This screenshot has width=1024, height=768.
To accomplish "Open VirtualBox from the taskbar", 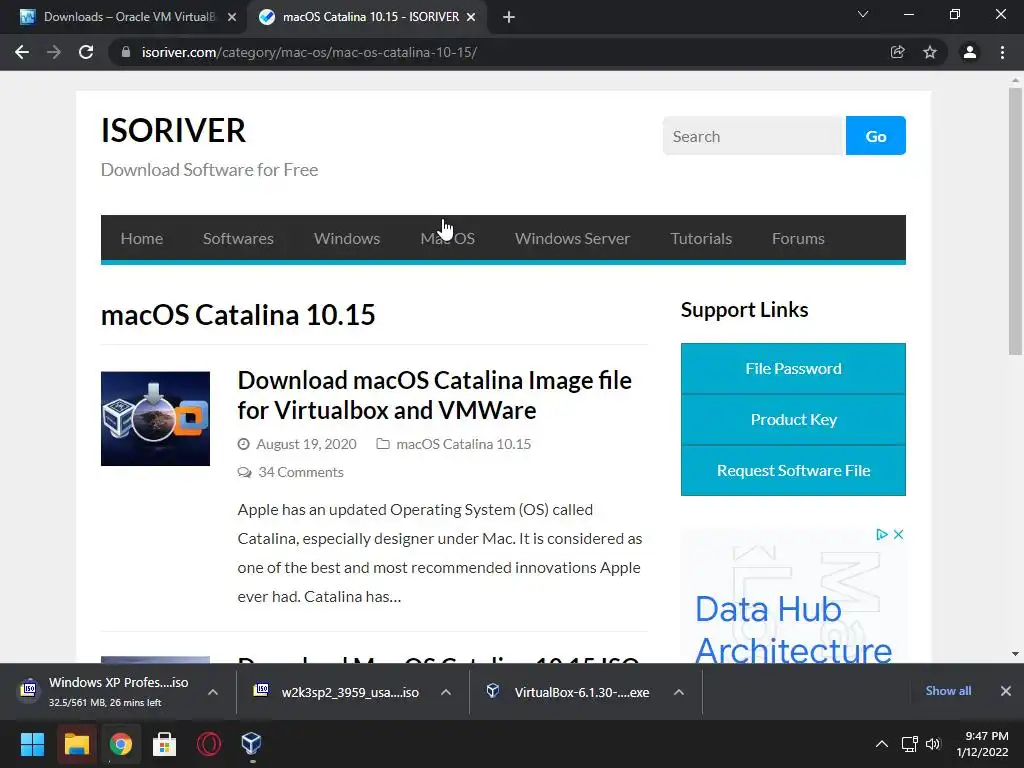I will point(251,744).
